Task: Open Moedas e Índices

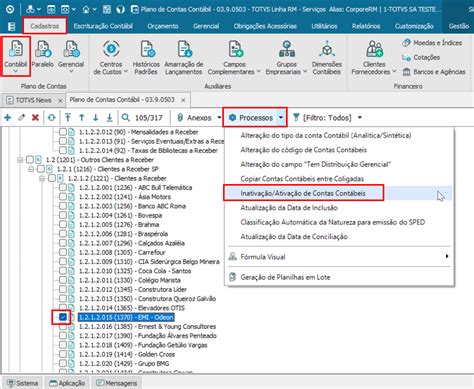Action: click(432, 43)
